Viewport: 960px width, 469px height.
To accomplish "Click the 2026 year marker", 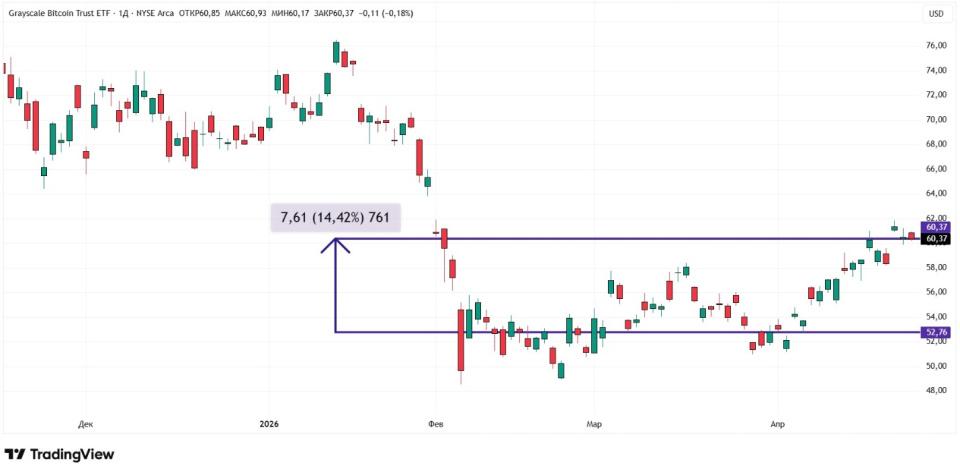I will coord(270,424).
